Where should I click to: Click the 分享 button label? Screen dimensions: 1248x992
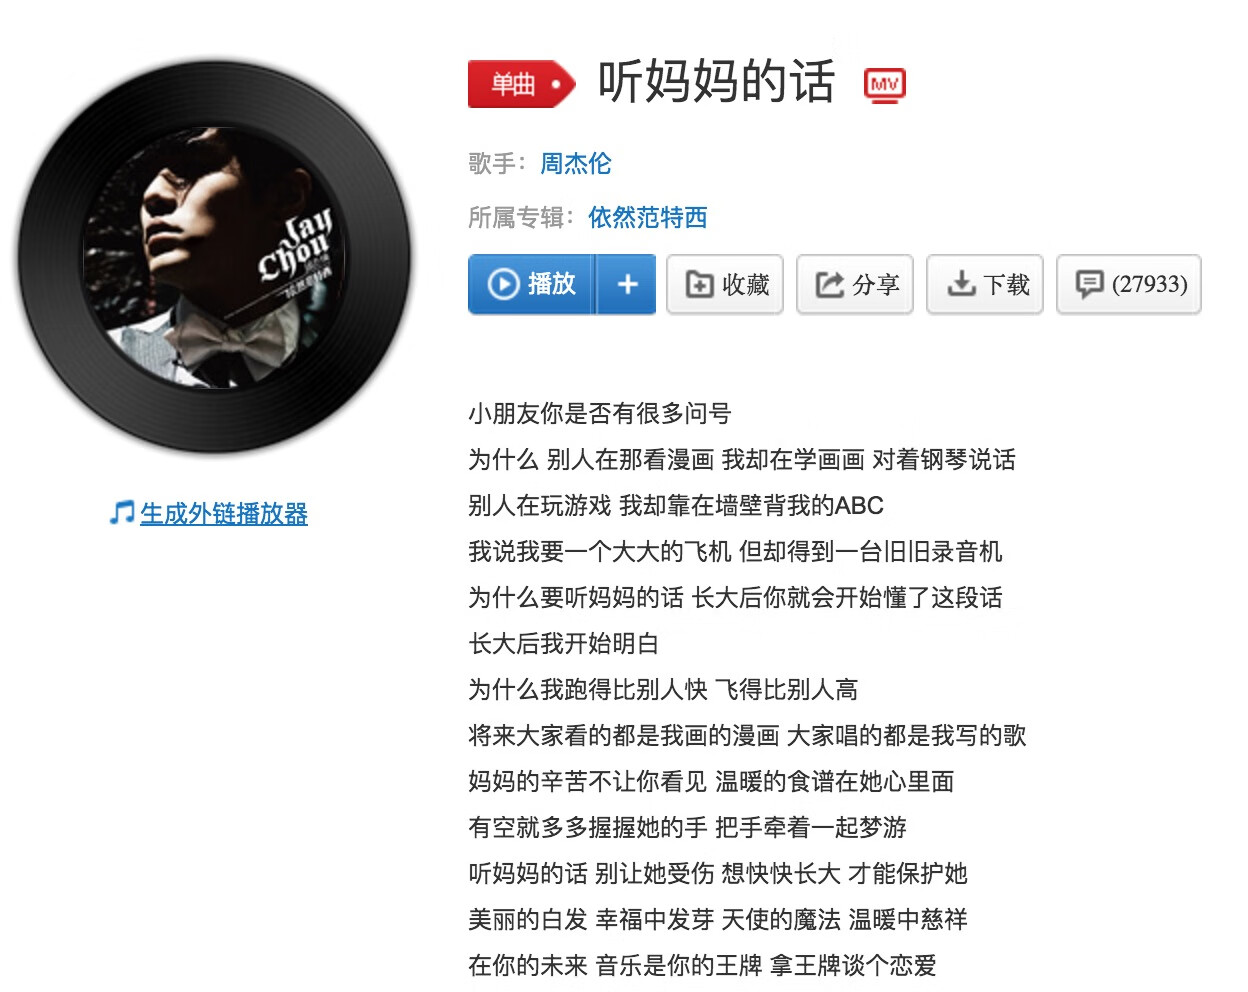click(877, 285)
